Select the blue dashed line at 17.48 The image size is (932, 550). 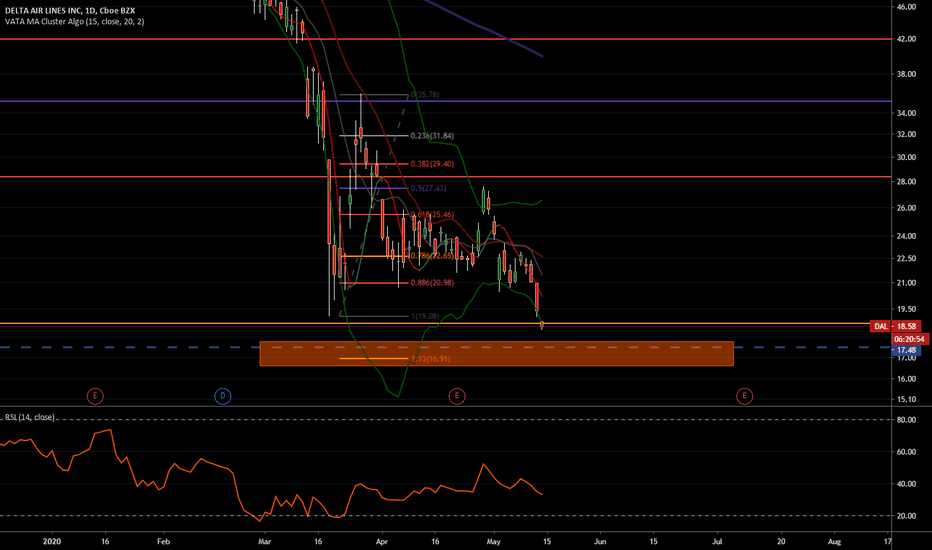[x=446, y=347]
